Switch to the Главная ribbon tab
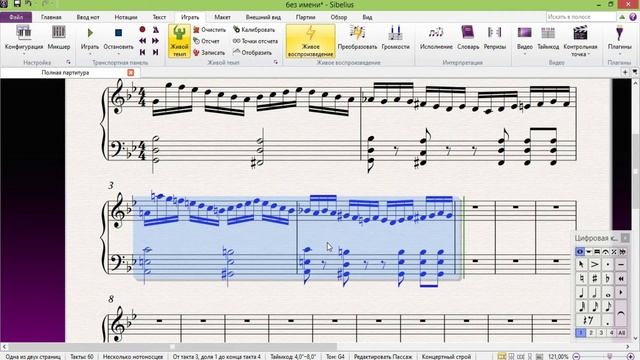The height and width of the screenshot is (360, 640). point(51,17)
